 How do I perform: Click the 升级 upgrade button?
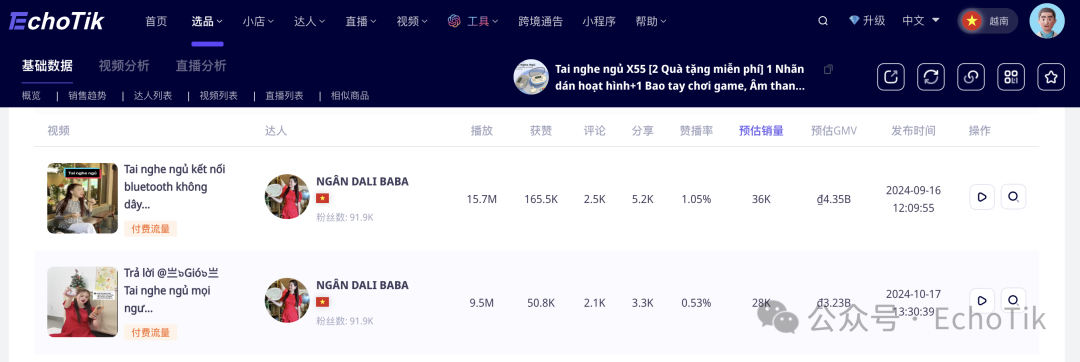867,21
